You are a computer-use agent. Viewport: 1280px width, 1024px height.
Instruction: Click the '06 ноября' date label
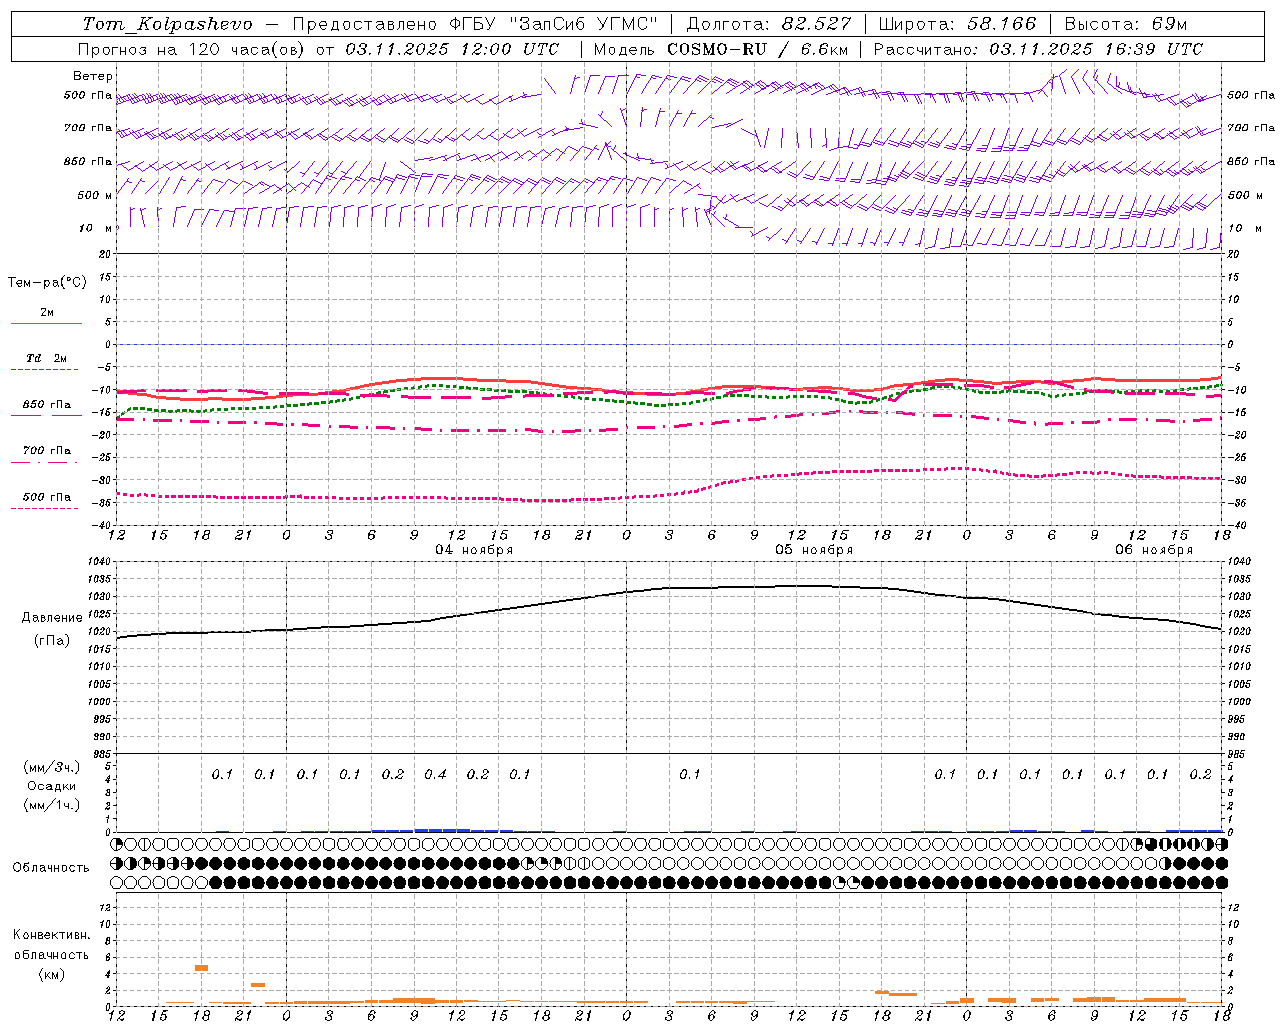tap(1154, 550)
